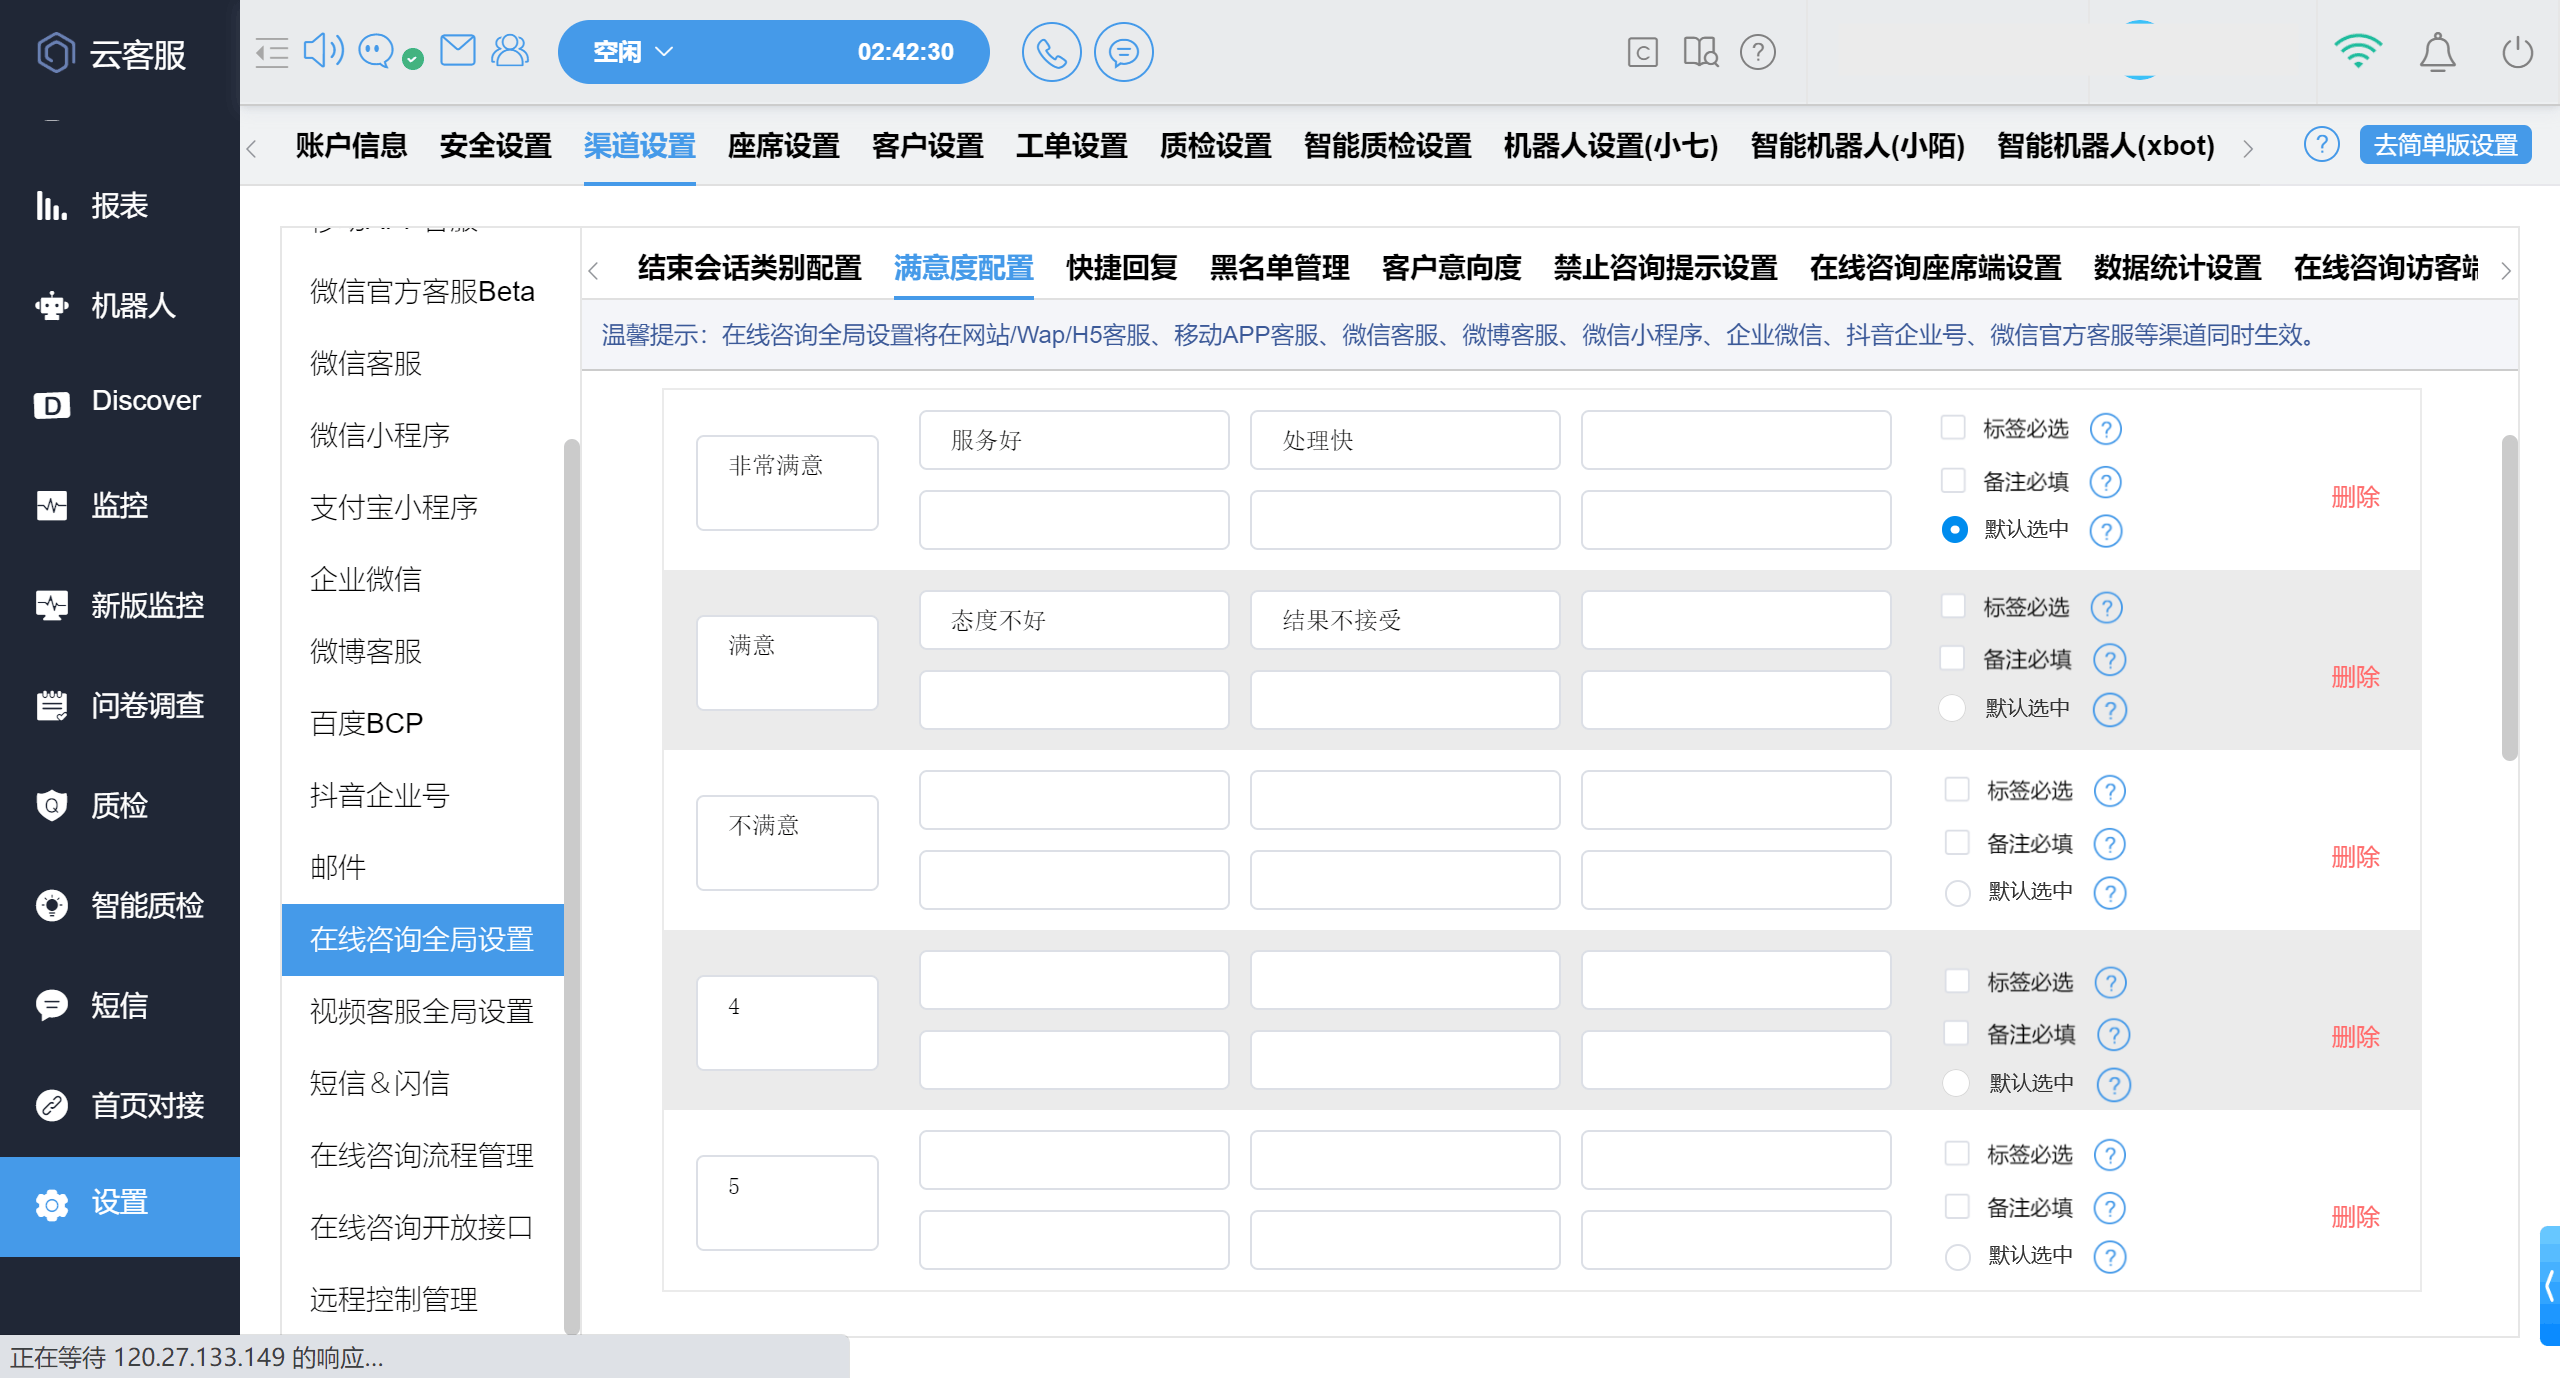The height and width of the screenshot is (1378, 2560).
Task: Click 去简单版设置 button
Action: point(2445,145)
